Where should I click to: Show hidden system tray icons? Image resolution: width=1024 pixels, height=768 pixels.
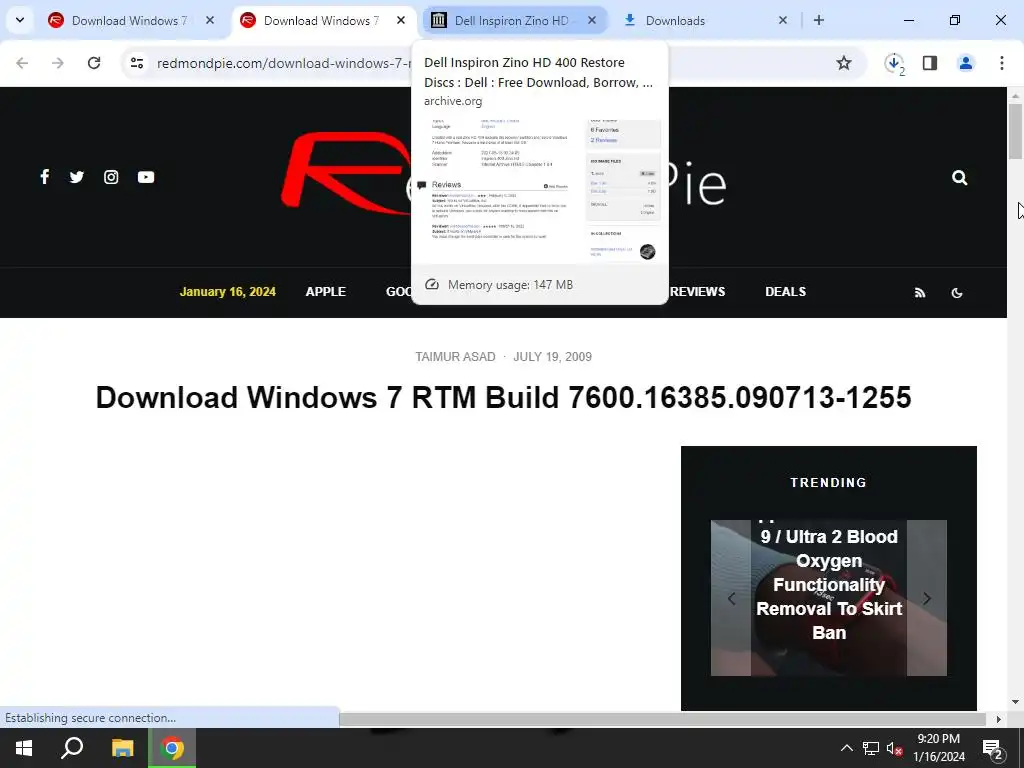tap(846, 748)
